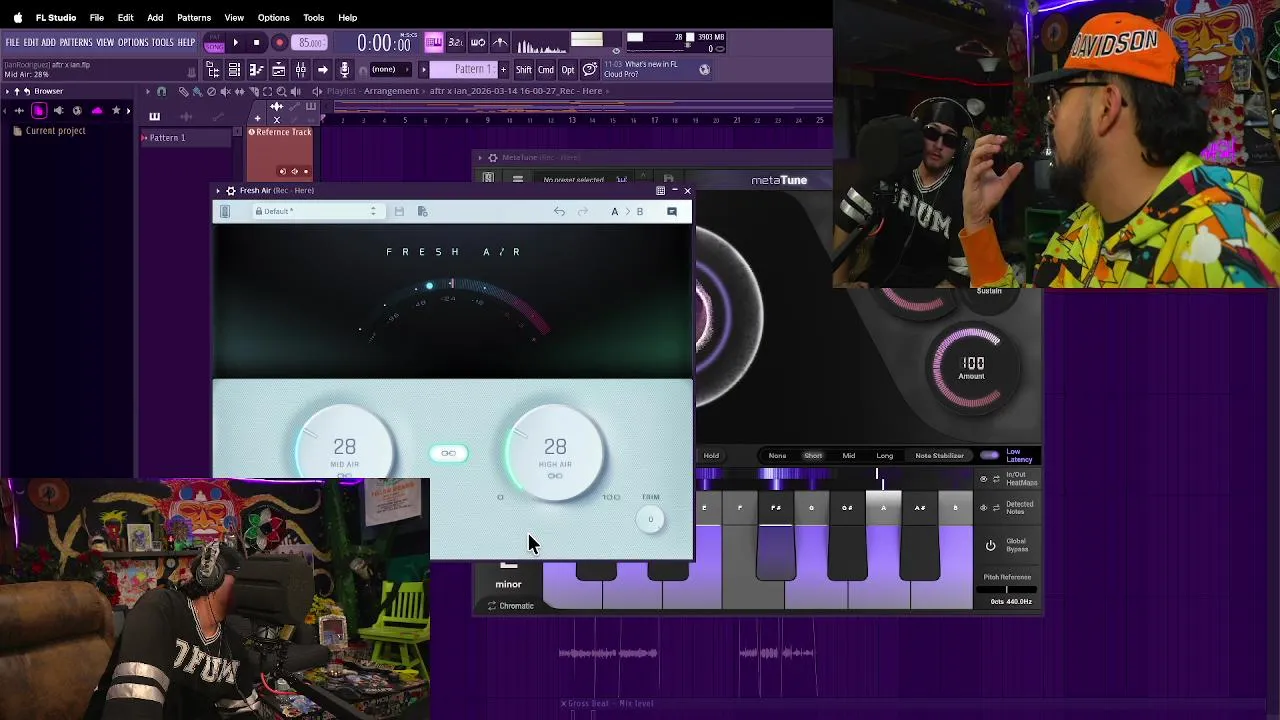Open the FILE menu in FL toolbar
The height and width of the screenshot is (720, 1280).
click(13, 42)
